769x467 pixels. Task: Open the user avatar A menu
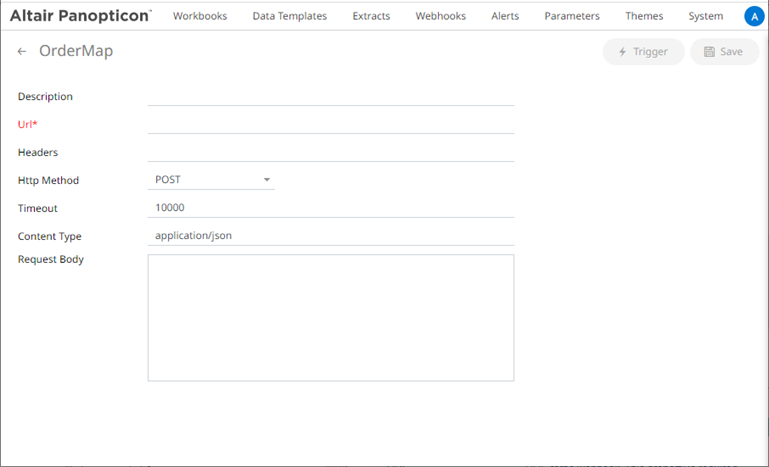click(754, 16)
